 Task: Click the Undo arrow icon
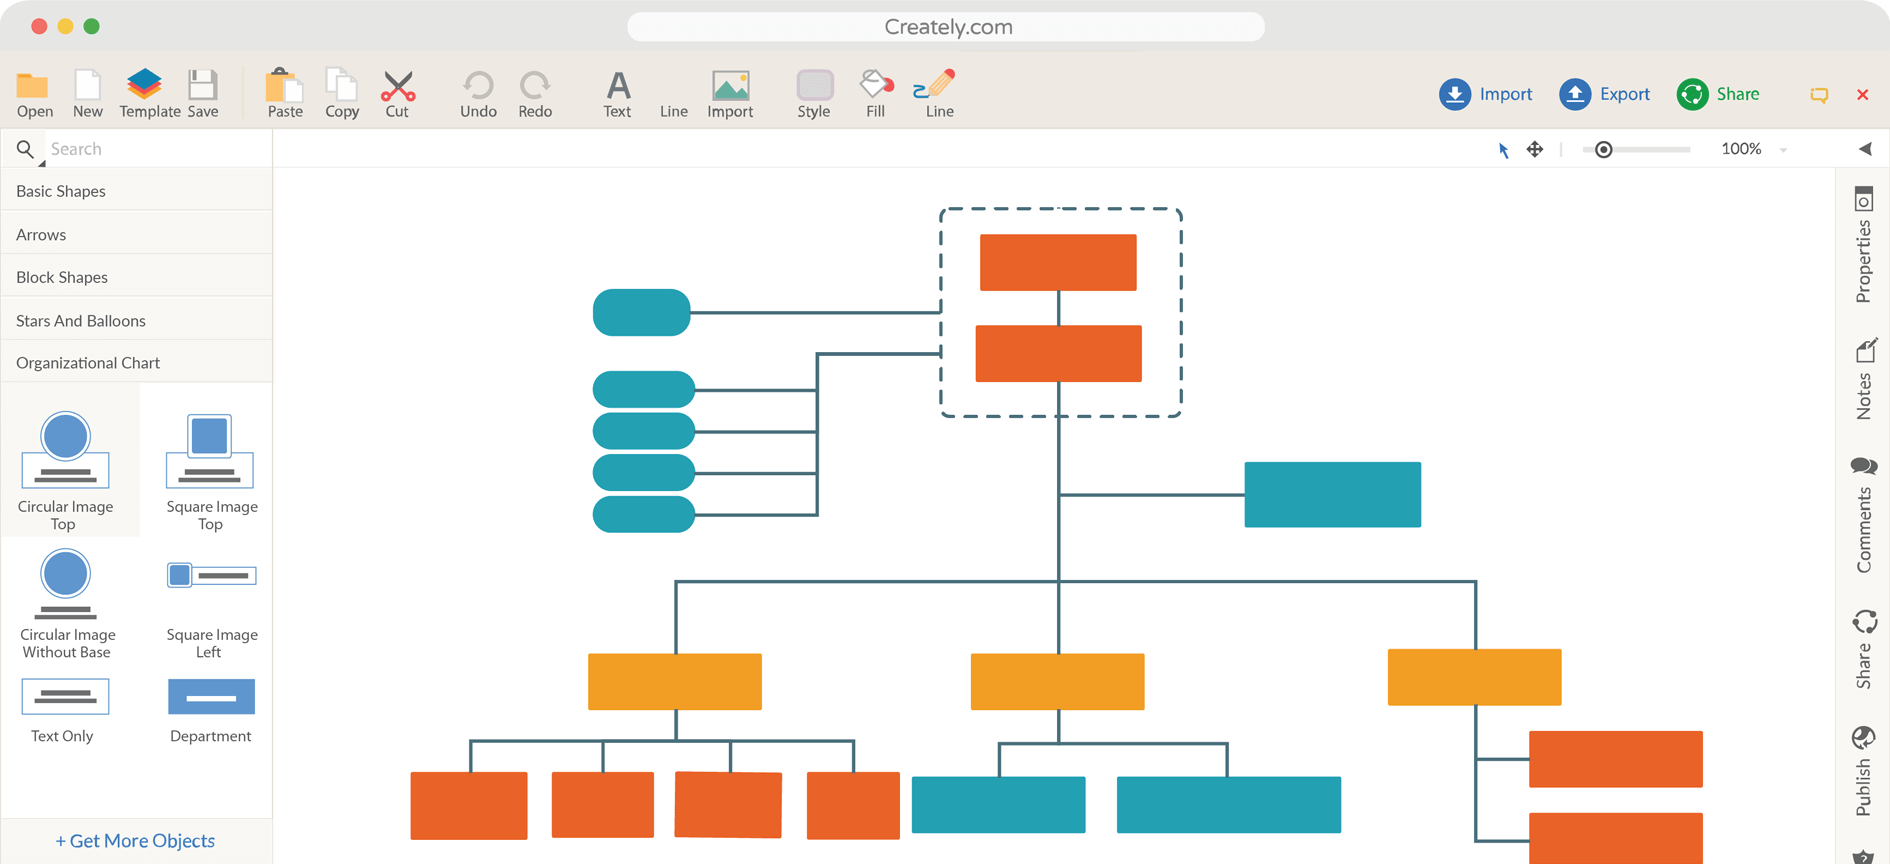478,86
